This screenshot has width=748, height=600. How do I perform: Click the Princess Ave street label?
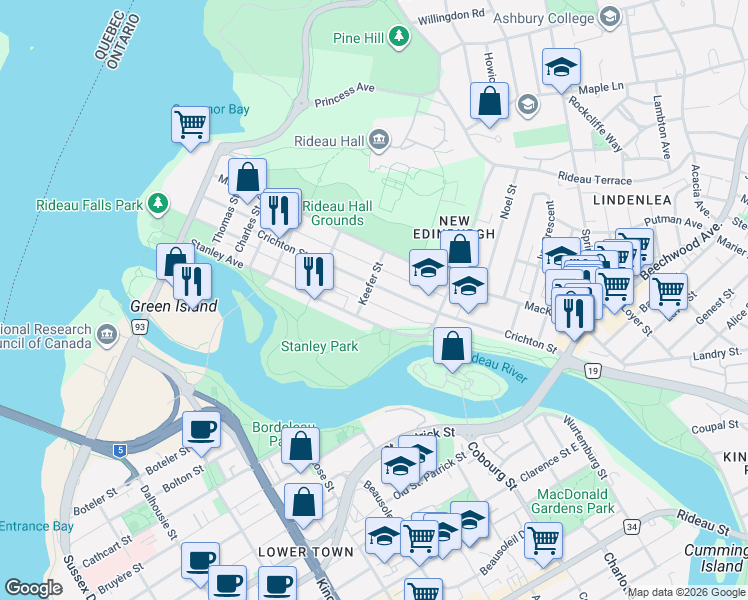tap(344, 95)
